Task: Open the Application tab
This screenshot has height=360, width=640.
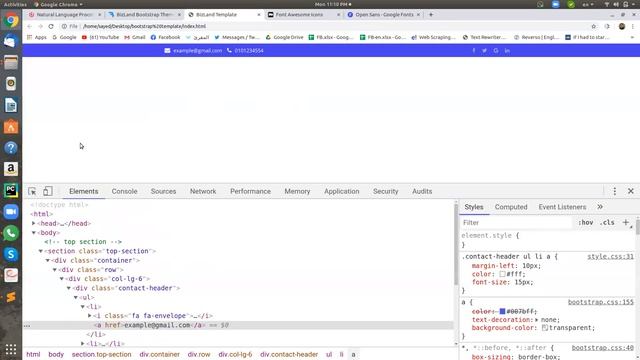Action: coord(342,191)
